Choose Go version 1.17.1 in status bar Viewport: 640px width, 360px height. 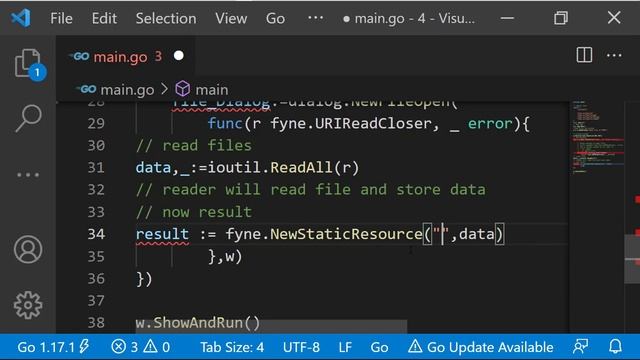pyautogui.click(x=53, y=347)
